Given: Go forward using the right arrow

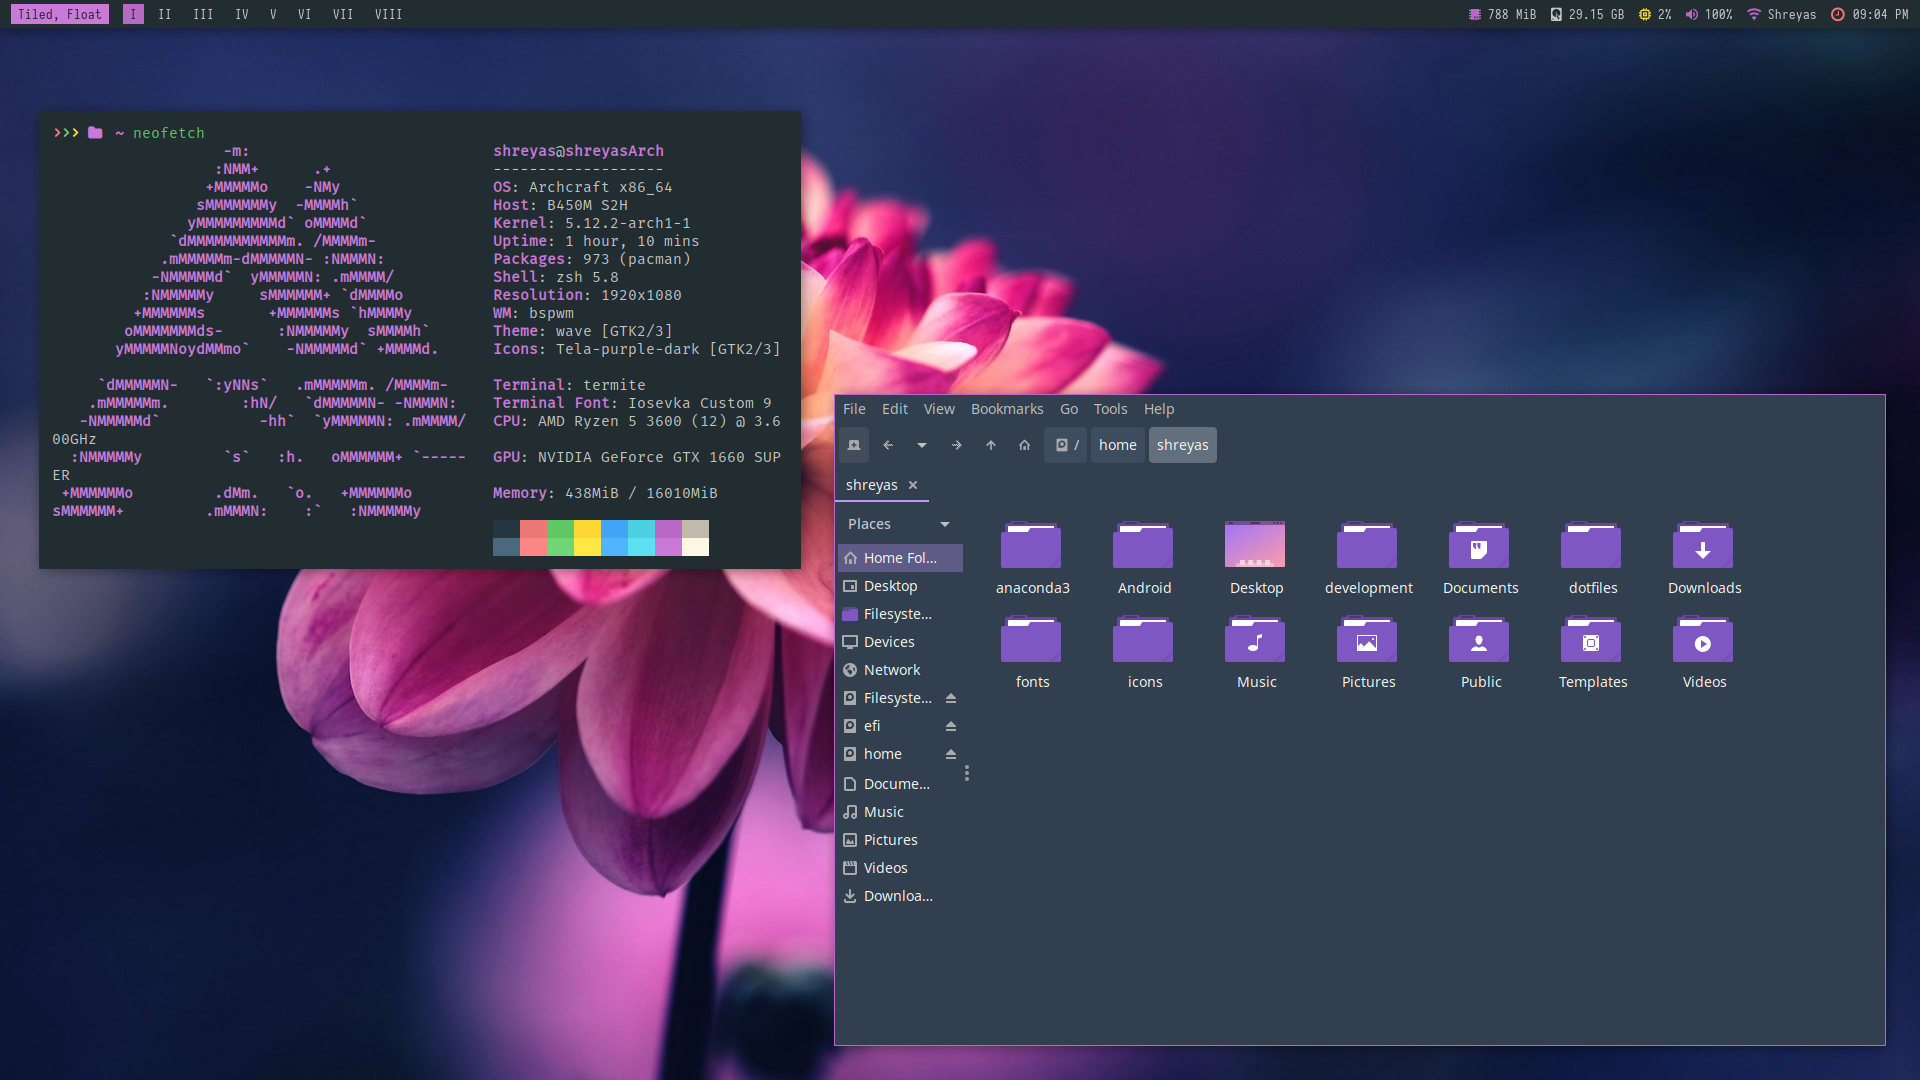Looking at the screenshot, I should click(956, 445).
